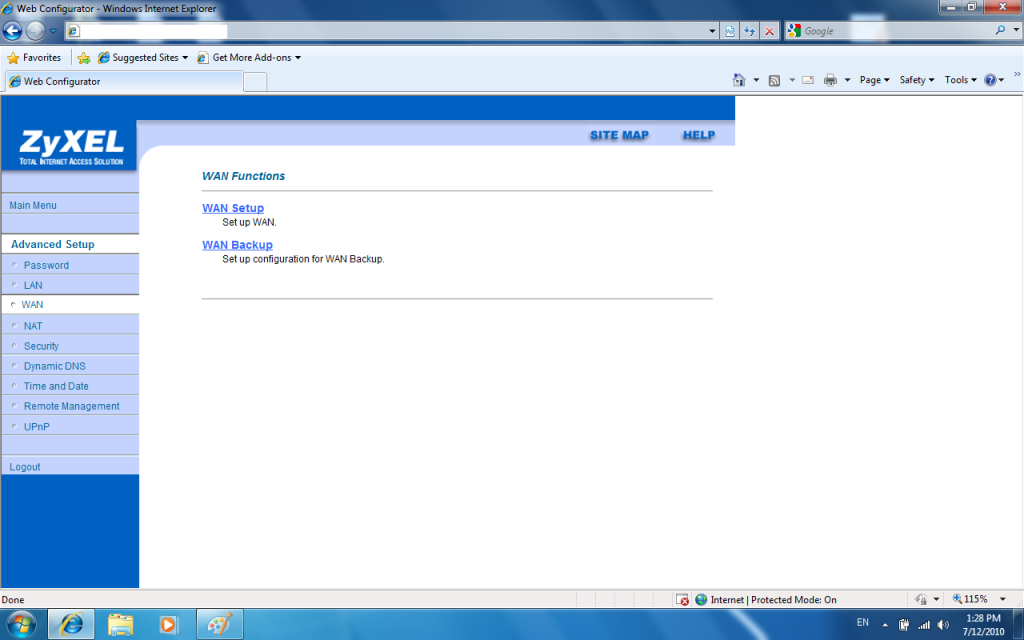Select NAT in the sidebar menu

[33, 326]
